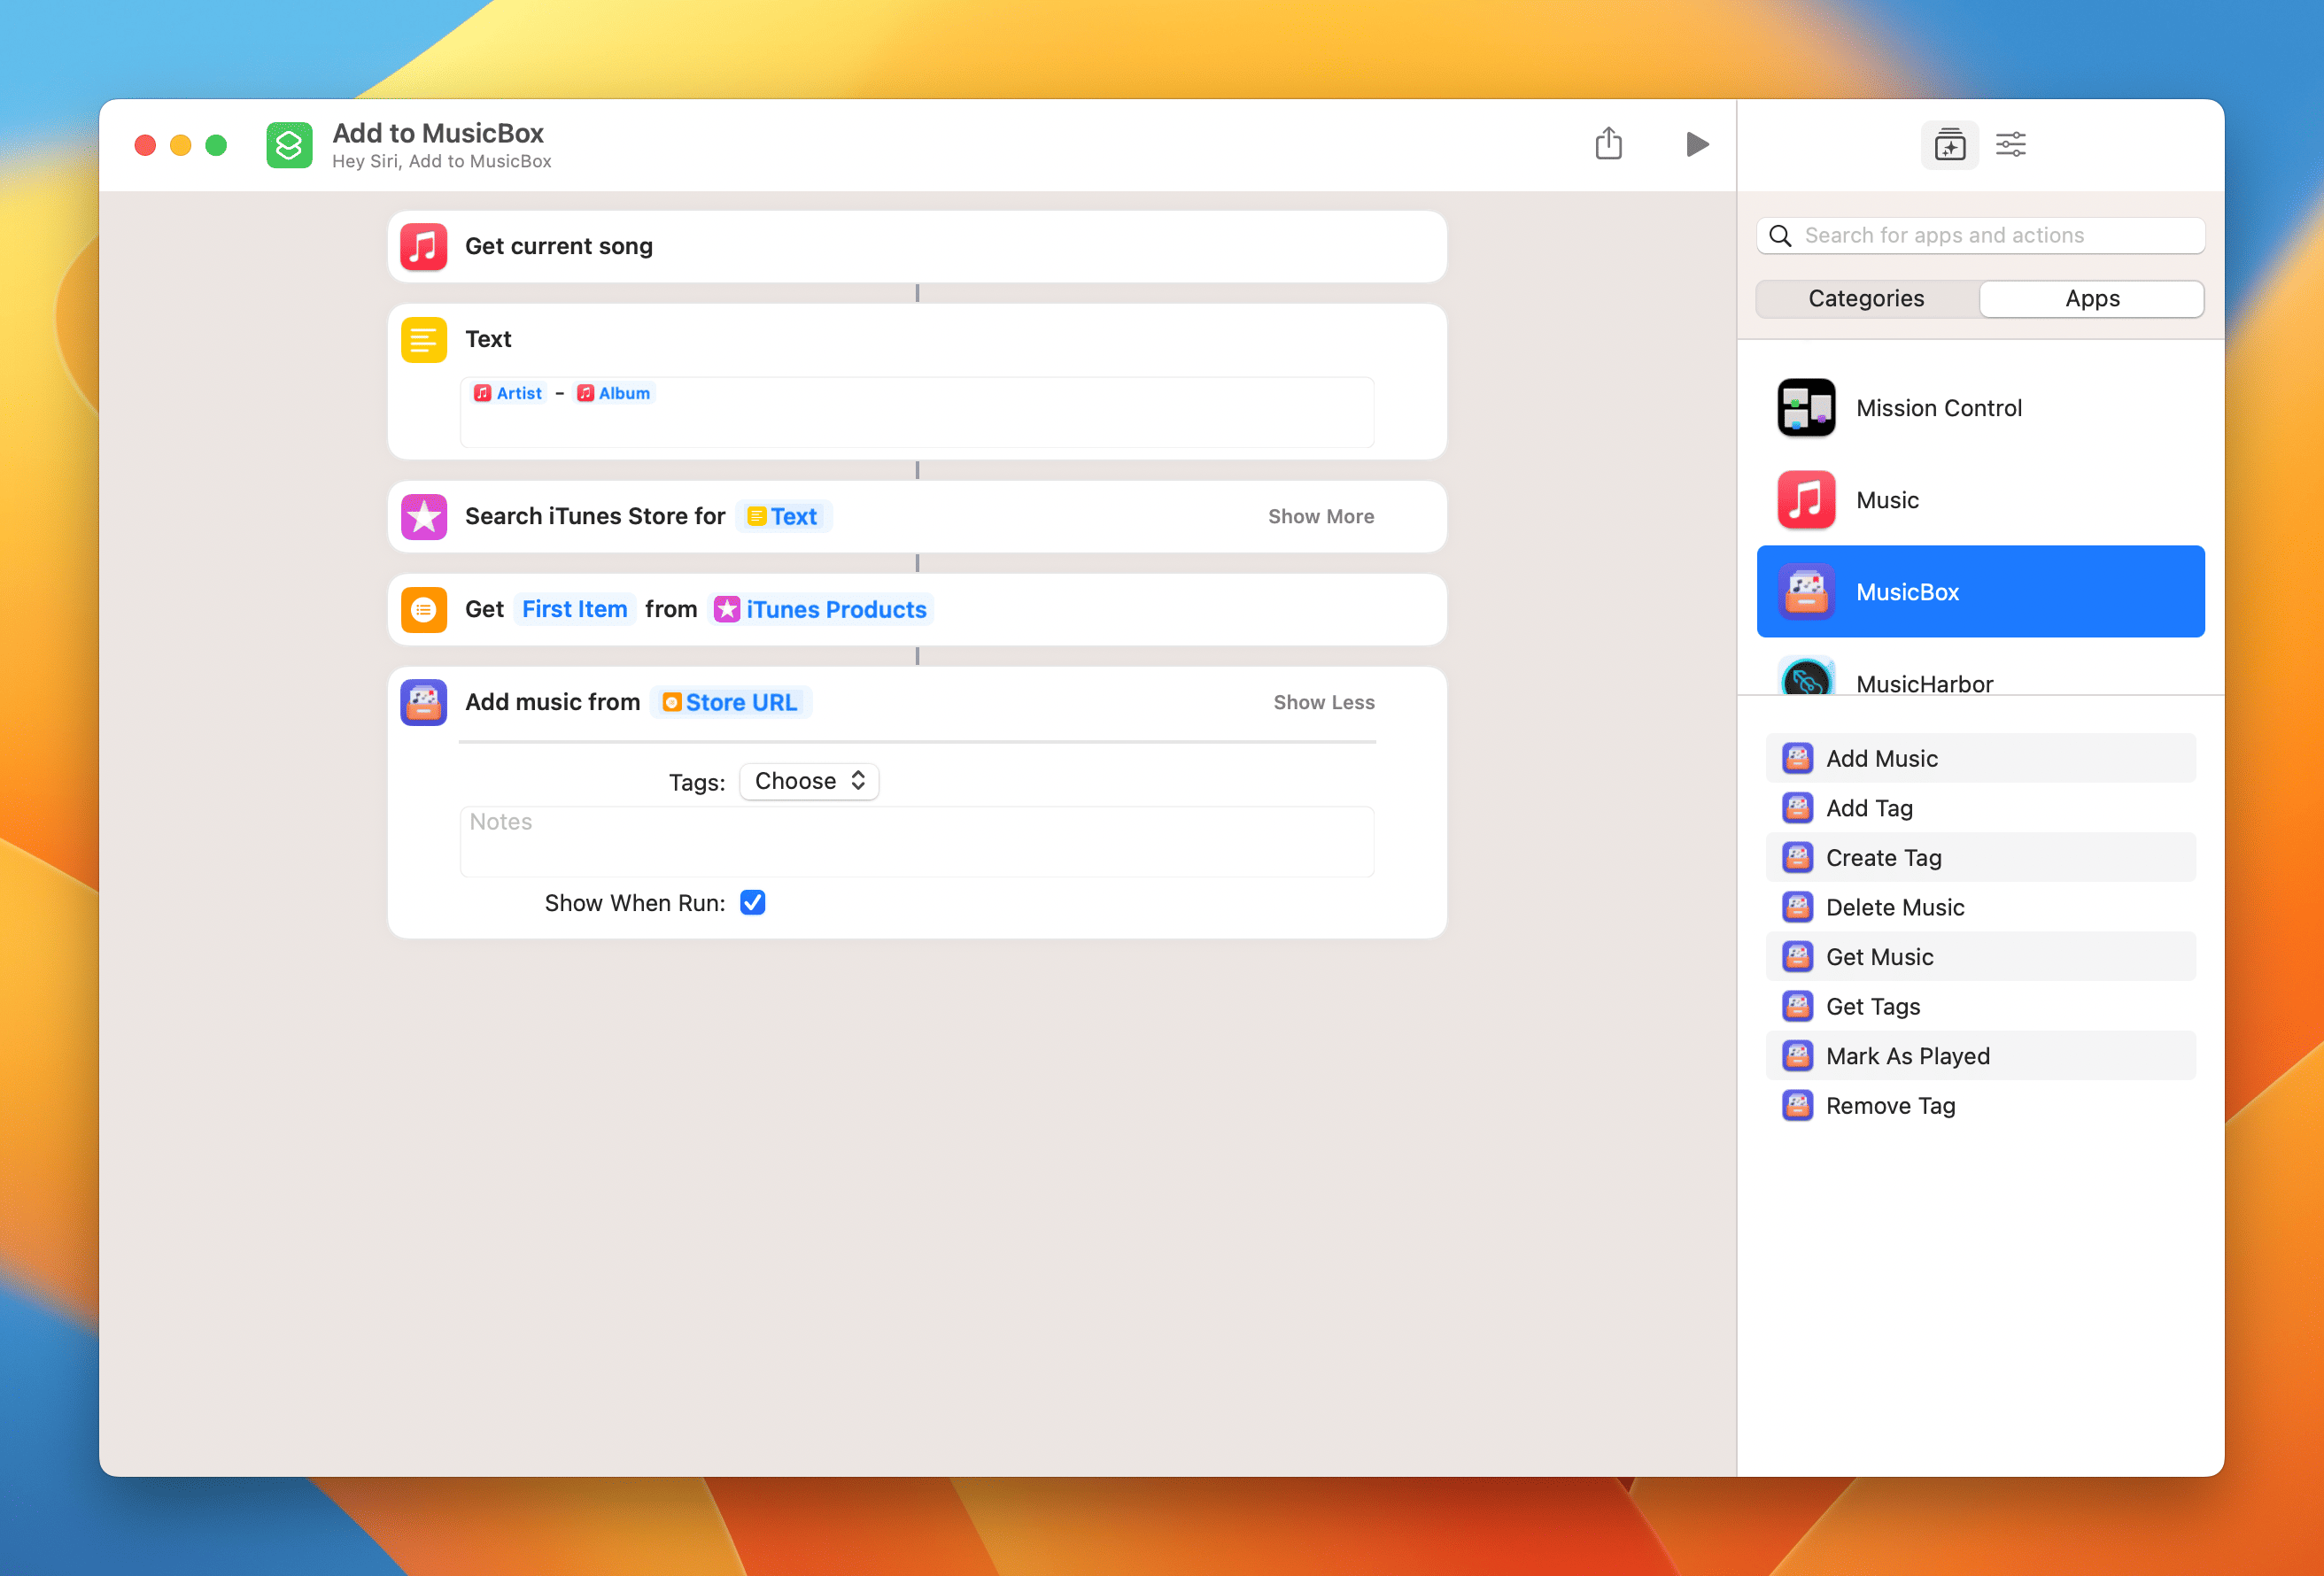Show the Action Library panel

coord(1949,145)
